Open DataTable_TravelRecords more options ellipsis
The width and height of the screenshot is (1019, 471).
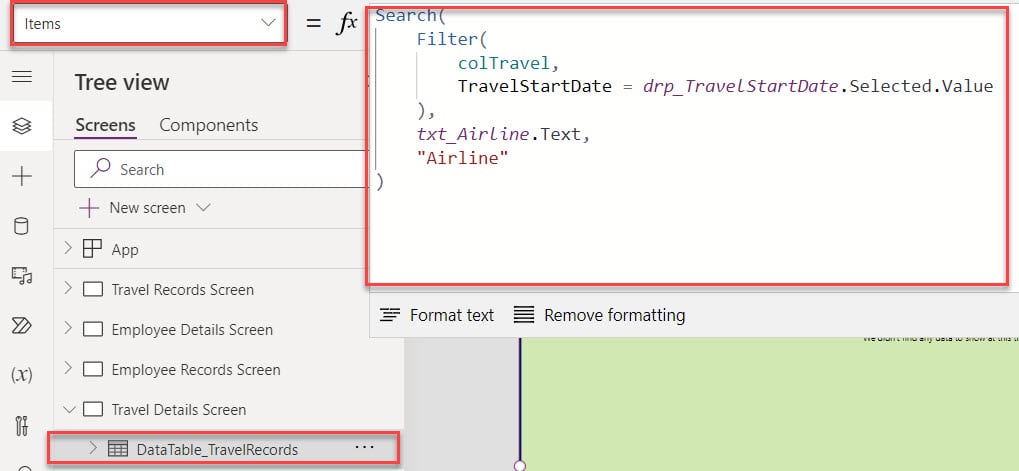[x=365, y=447]
